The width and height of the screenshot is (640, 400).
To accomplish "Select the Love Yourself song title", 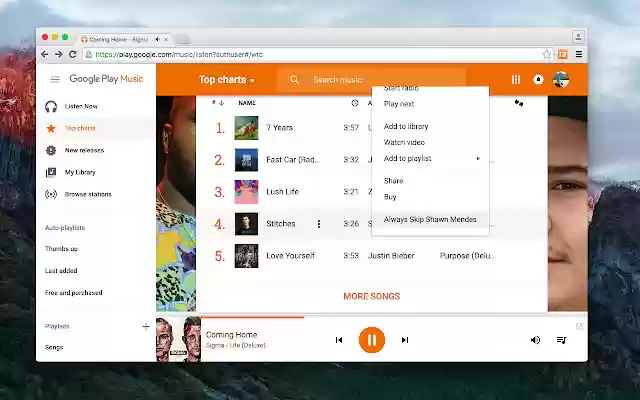I will click(290, 256).
